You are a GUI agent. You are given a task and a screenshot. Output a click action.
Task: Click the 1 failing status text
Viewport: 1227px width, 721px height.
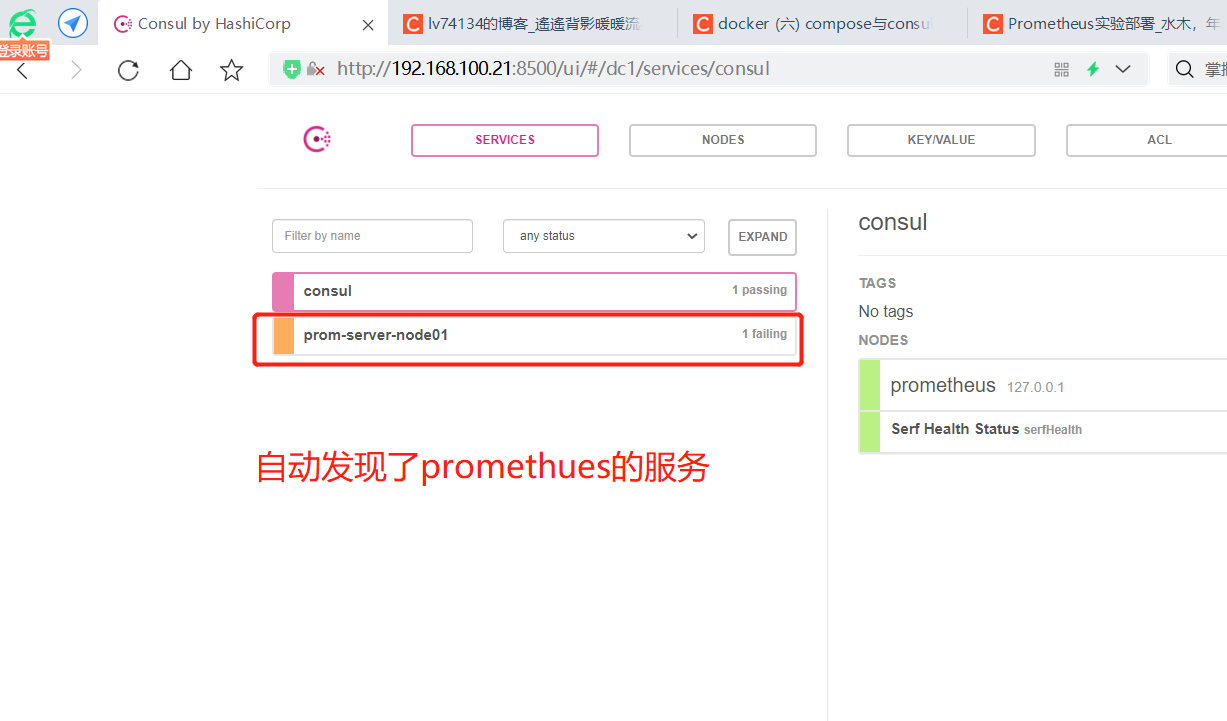point(764,334)
